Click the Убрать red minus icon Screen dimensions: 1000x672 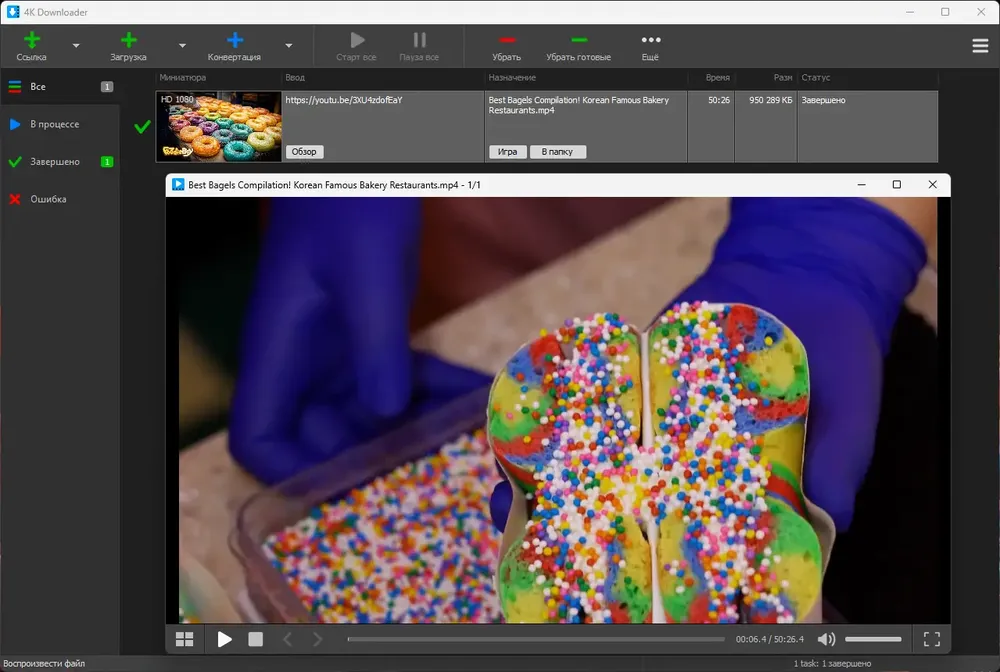pyautogui.click(x=507, y=40)
